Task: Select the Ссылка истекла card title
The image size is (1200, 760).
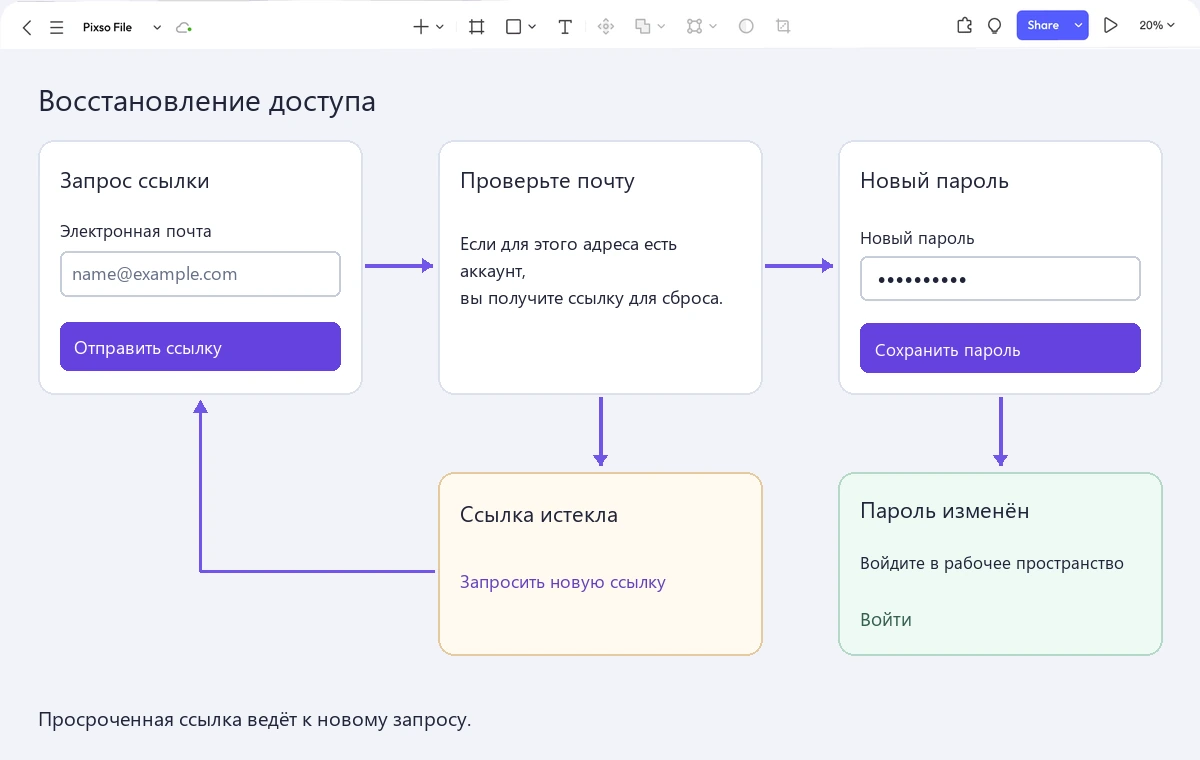Action: pyautogui.click(x=539, y=515)
